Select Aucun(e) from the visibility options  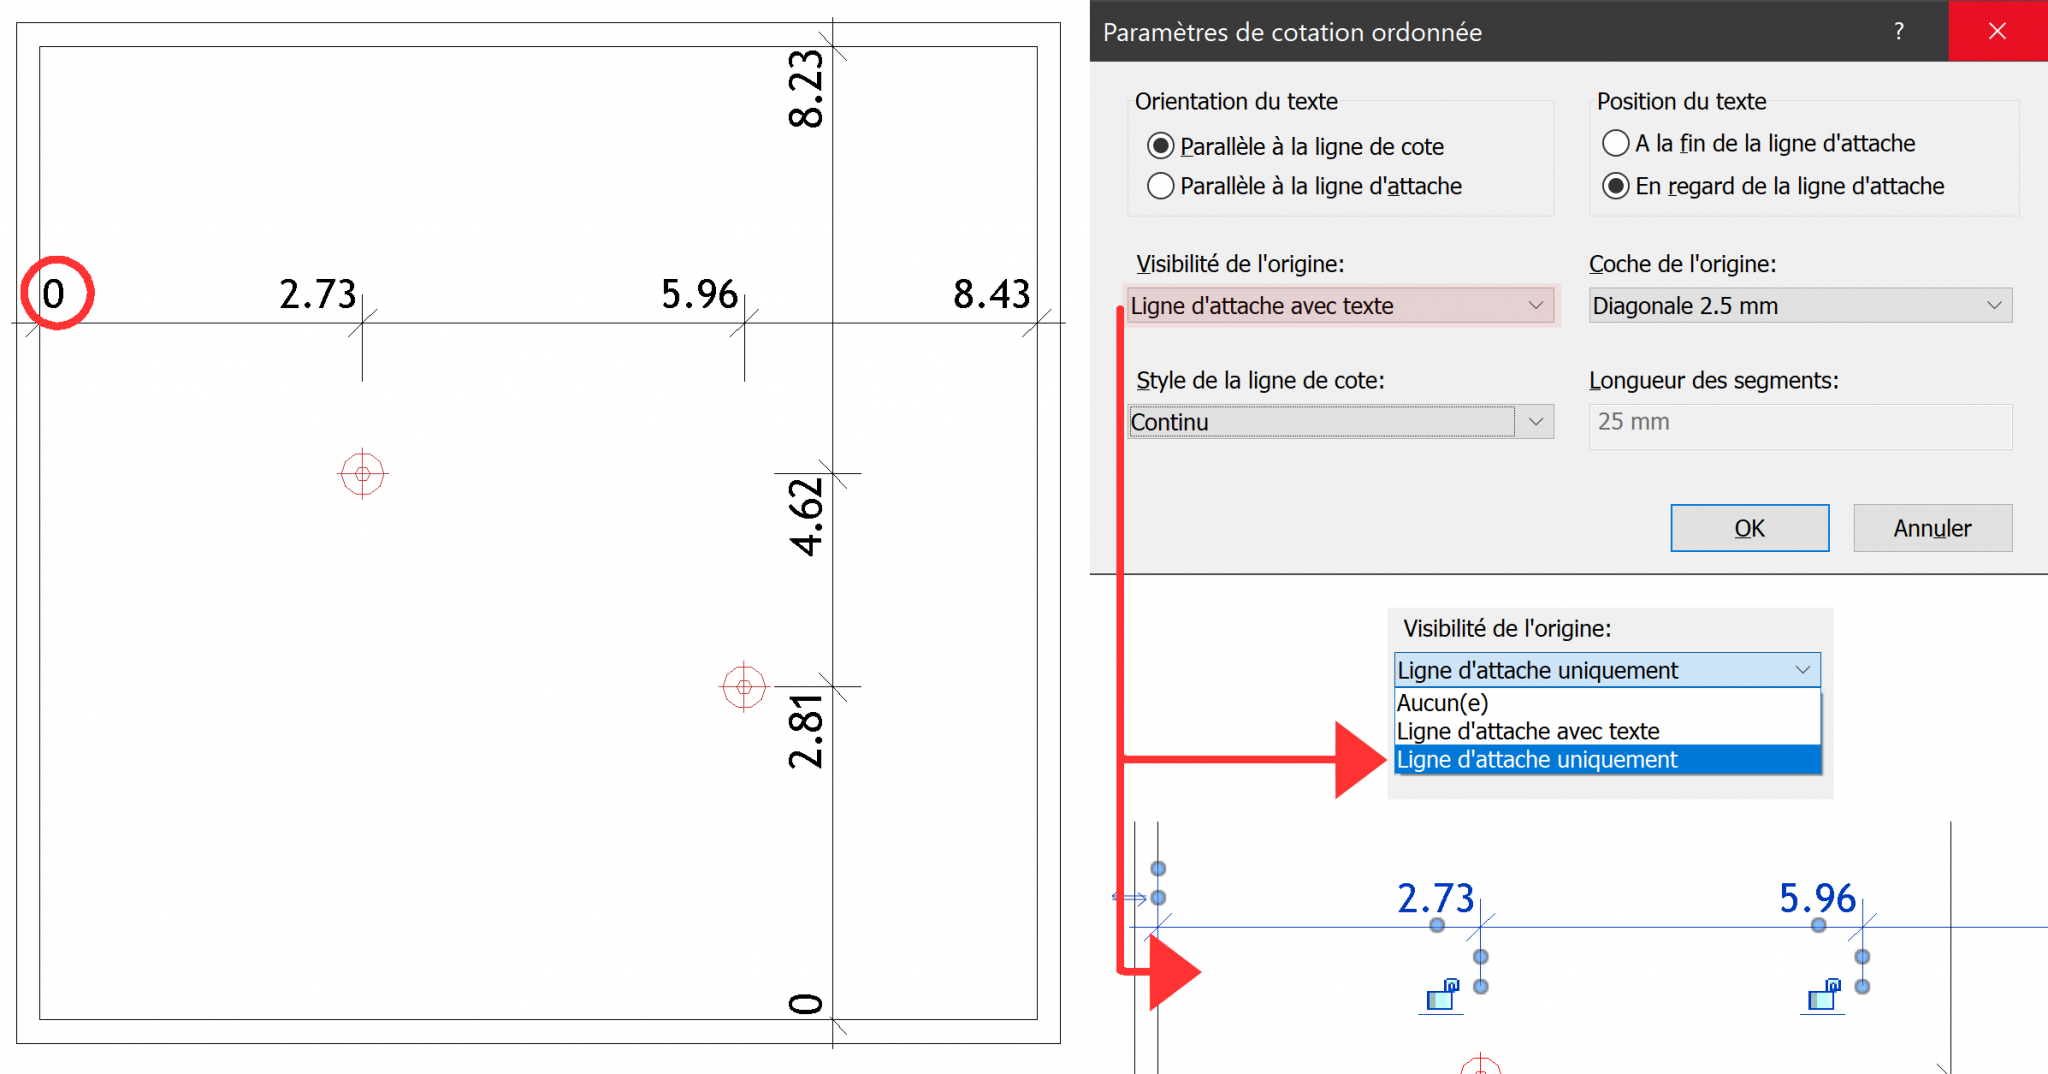click(x=1442, y=703)
